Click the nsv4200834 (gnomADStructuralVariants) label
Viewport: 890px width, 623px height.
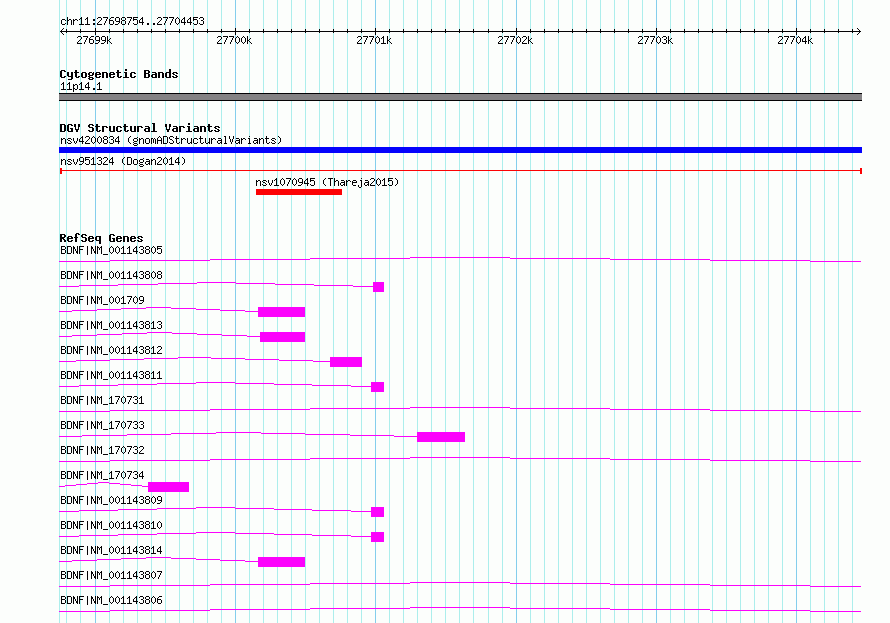pyautogui.click(x=171, y=140)
